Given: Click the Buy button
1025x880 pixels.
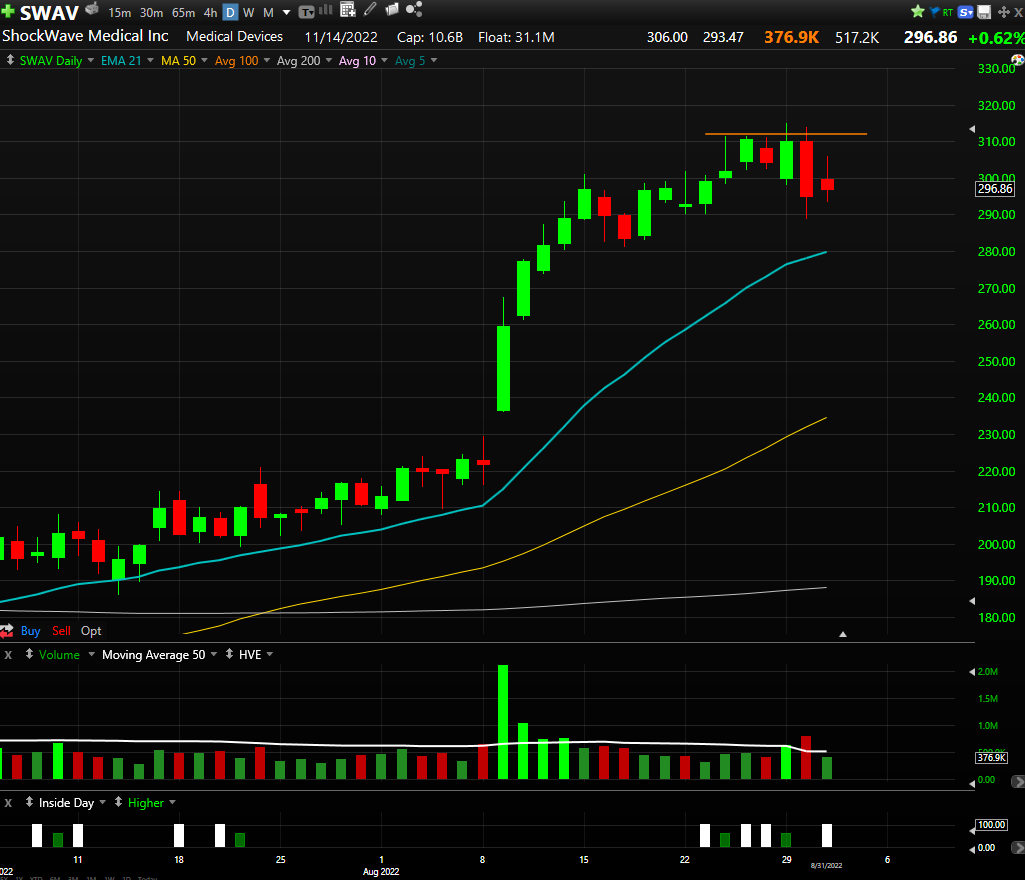Looking at the screenshot, I should 31,631.
